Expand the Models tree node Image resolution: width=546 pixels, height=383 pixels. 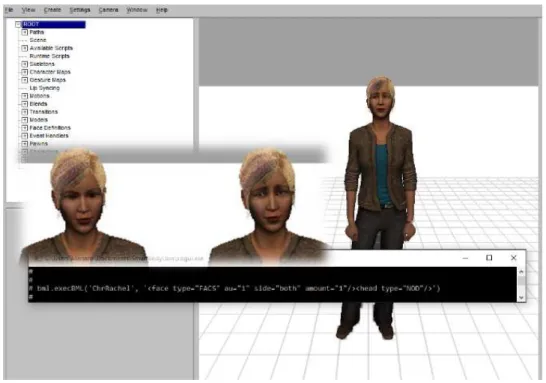(24, 120)
